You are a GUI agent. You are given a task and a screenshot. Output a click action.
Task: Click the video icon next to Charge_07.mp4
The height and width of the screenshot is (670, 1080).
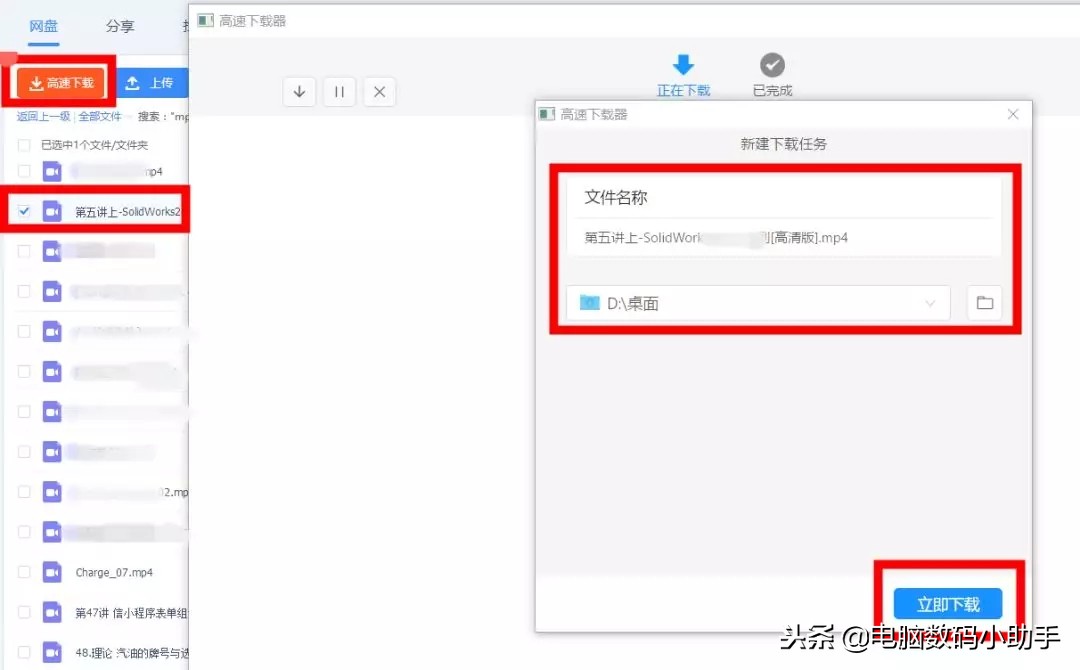click(52, 572)
